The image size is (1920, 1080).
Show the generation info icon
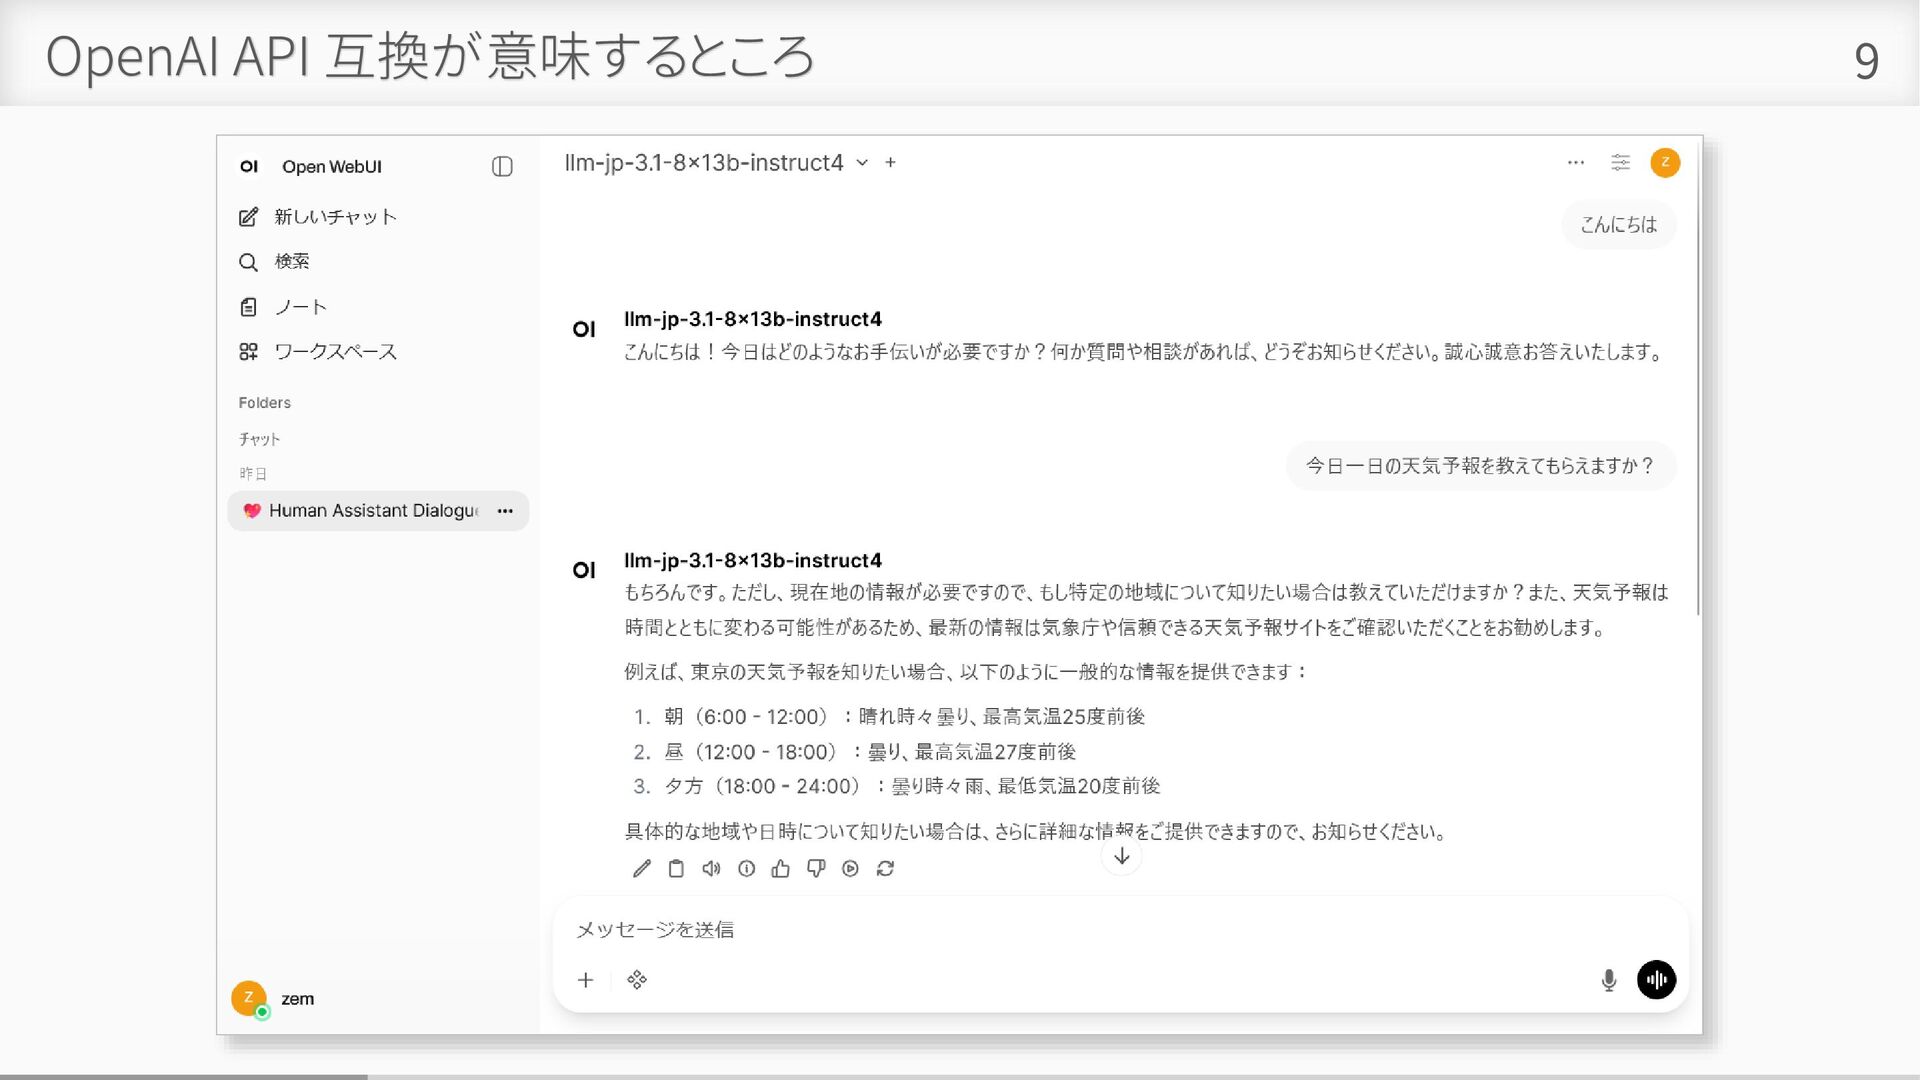746,869
